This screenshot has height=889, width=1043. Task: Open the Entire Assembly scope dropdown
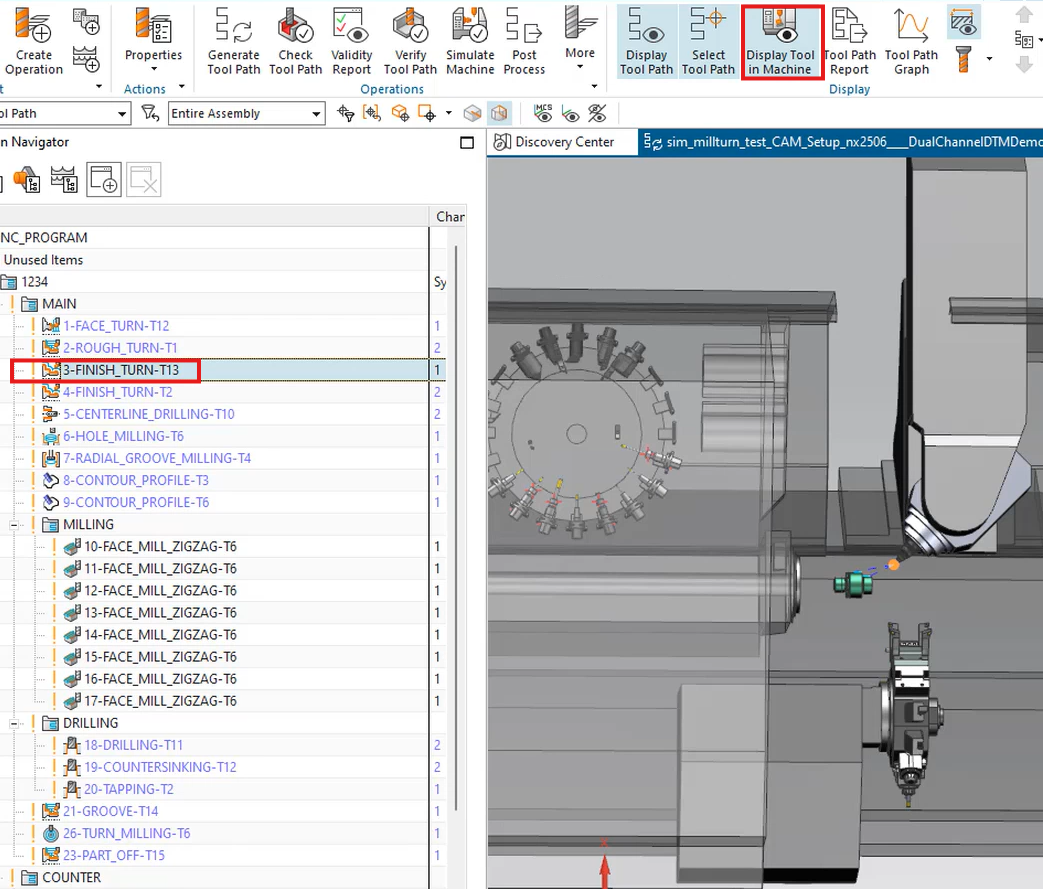pyautogui.click(x=316, y=114)
